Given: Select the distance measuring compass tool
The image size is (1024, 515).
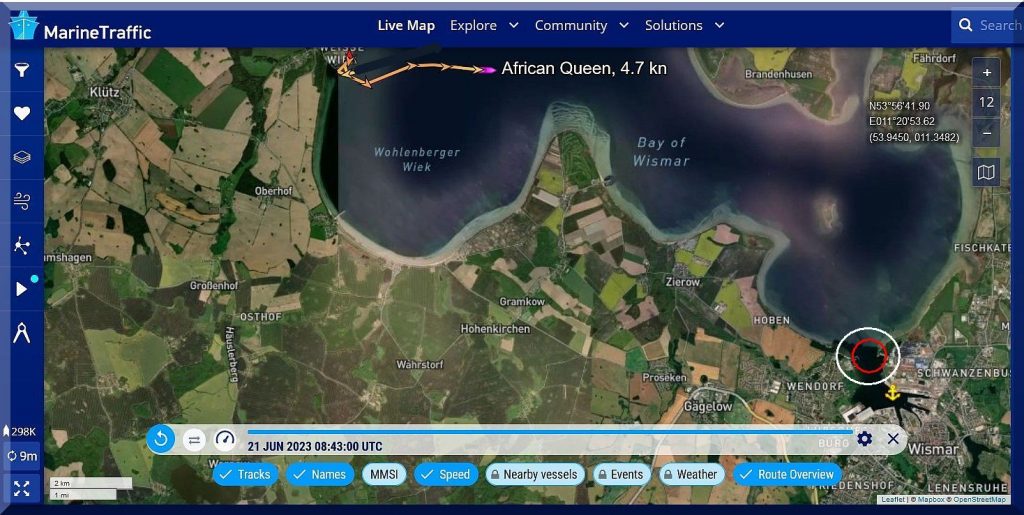Looking at the screenshot, I should pyautogui.click(x=21, y=334).
